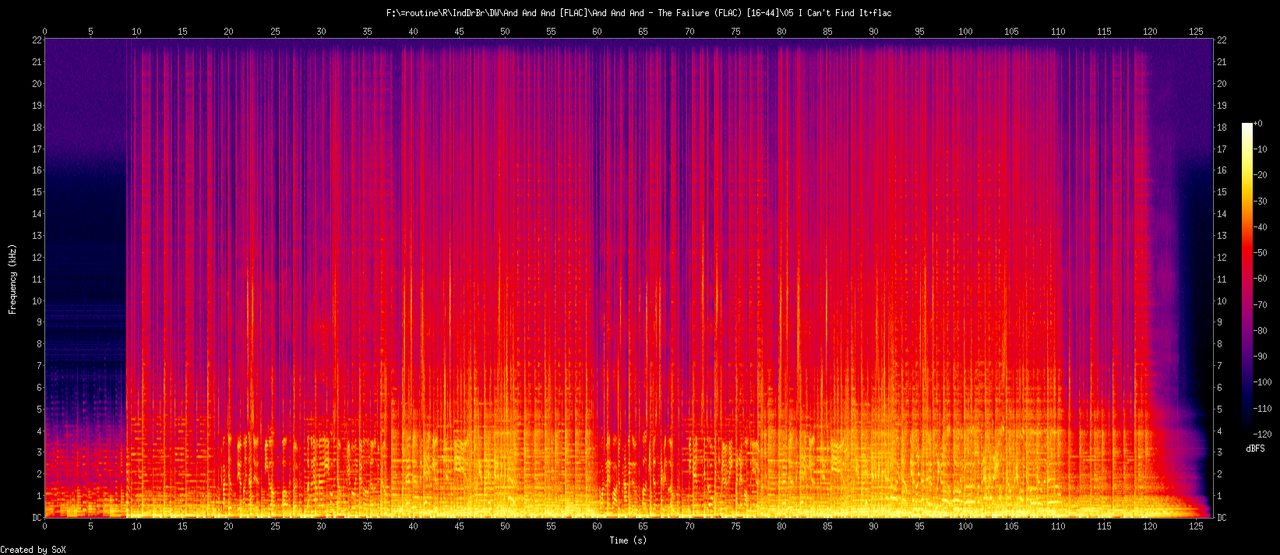Image resolution: width=1280 pixels, height=555 pixels.
Task: Click "90" on the top time axis
Action: (873, 31)
